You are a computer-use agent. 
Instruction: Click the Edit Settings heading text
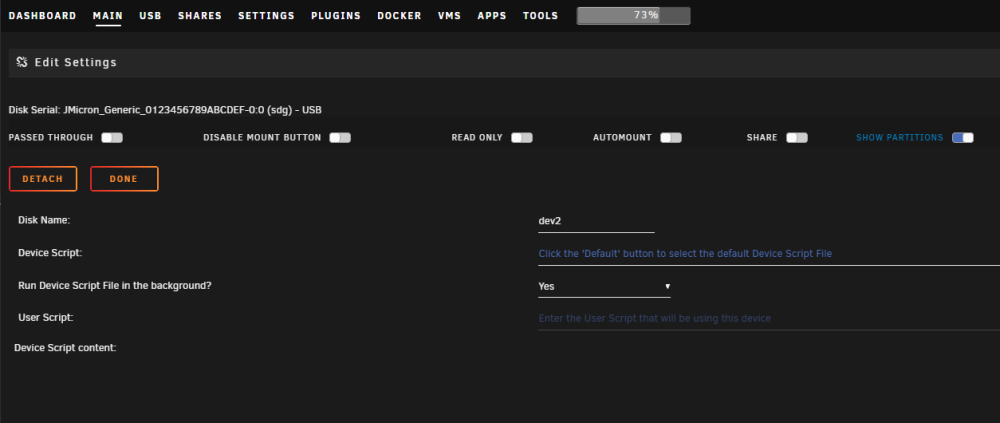tap(75, 63)
